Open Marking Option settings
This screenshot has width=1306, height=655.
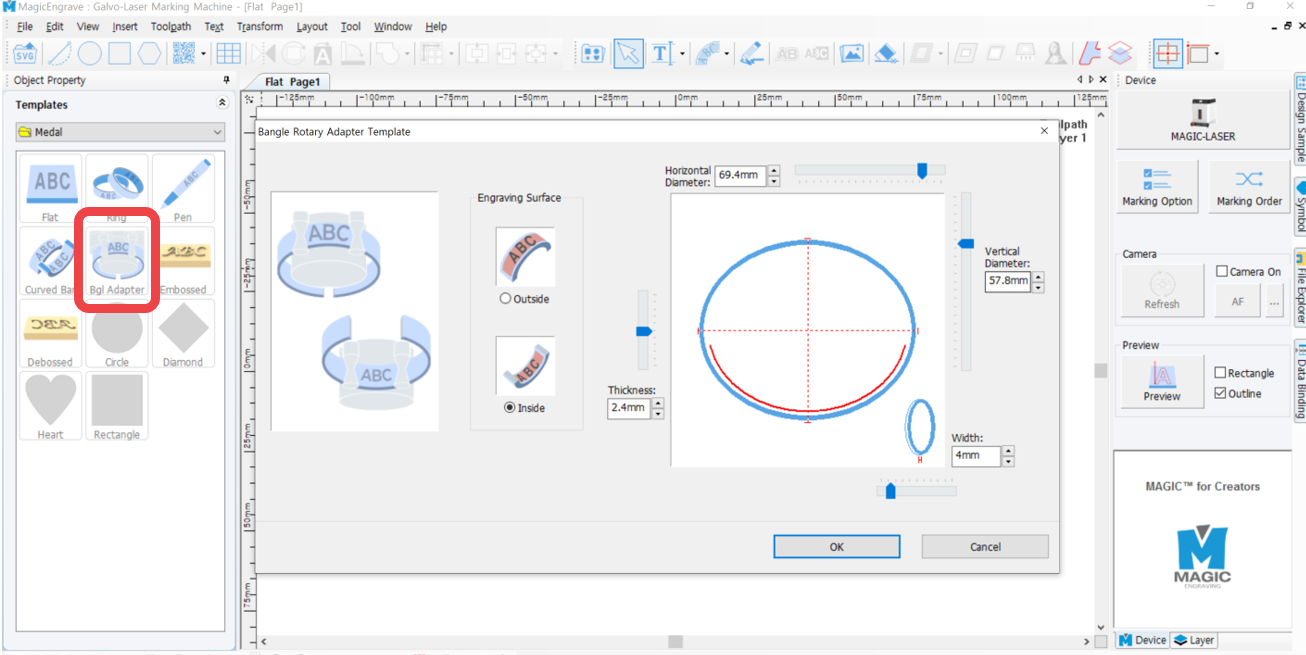[1157, 187]
